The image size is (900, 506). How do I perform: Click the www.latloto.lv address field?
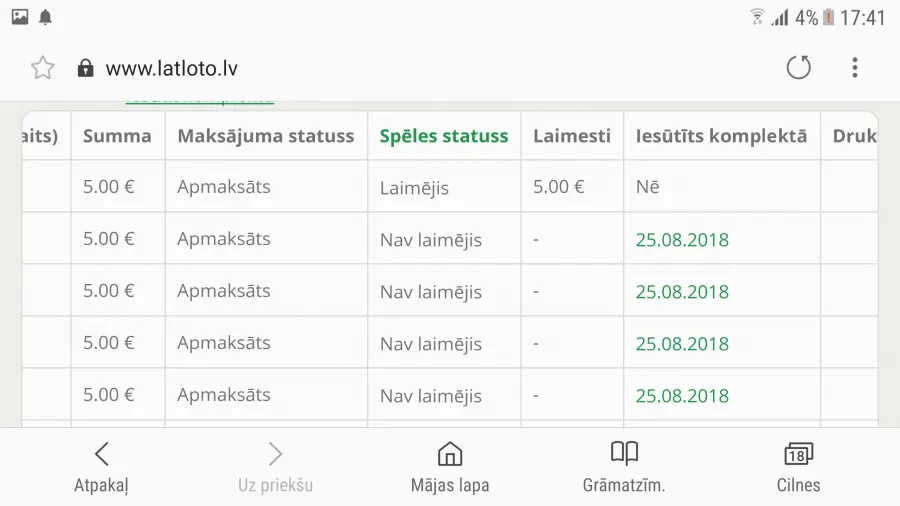click(x=172, y=68)
